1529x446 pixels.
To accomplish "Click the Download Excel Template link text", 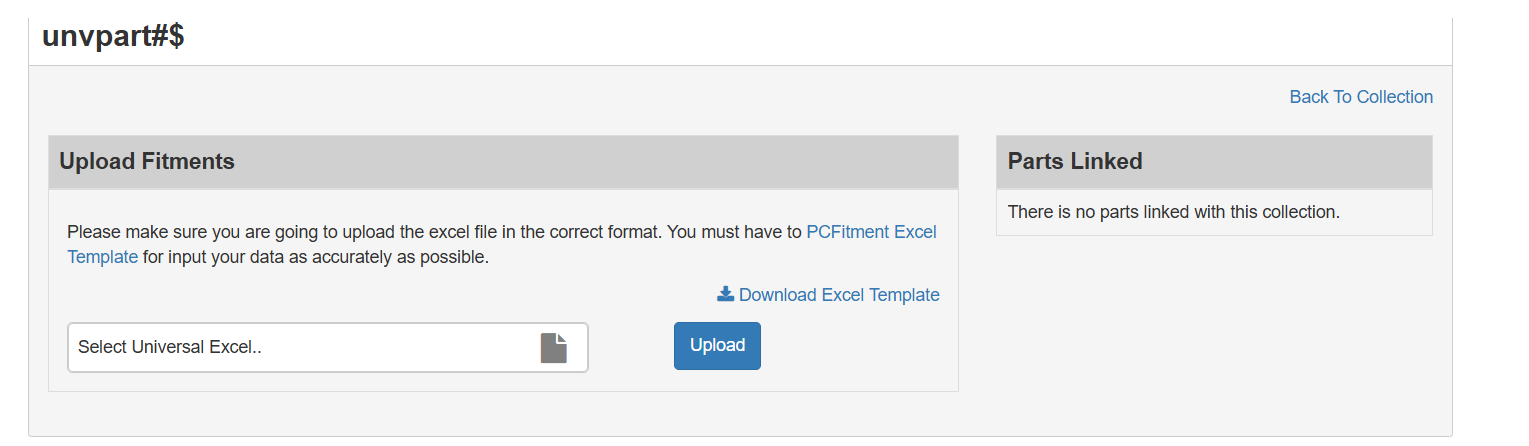I will [x=839, y=295].
